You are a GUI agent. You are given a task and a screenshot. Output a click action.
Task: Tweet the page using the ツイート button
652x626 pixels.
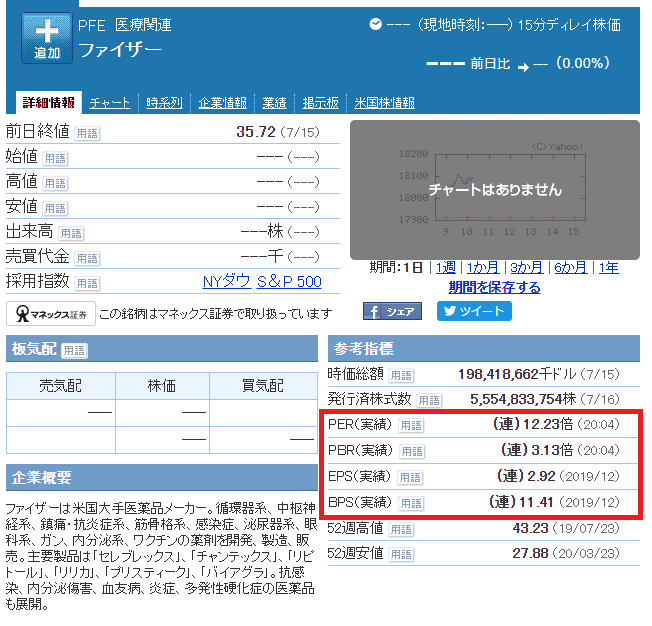(474, 311)
